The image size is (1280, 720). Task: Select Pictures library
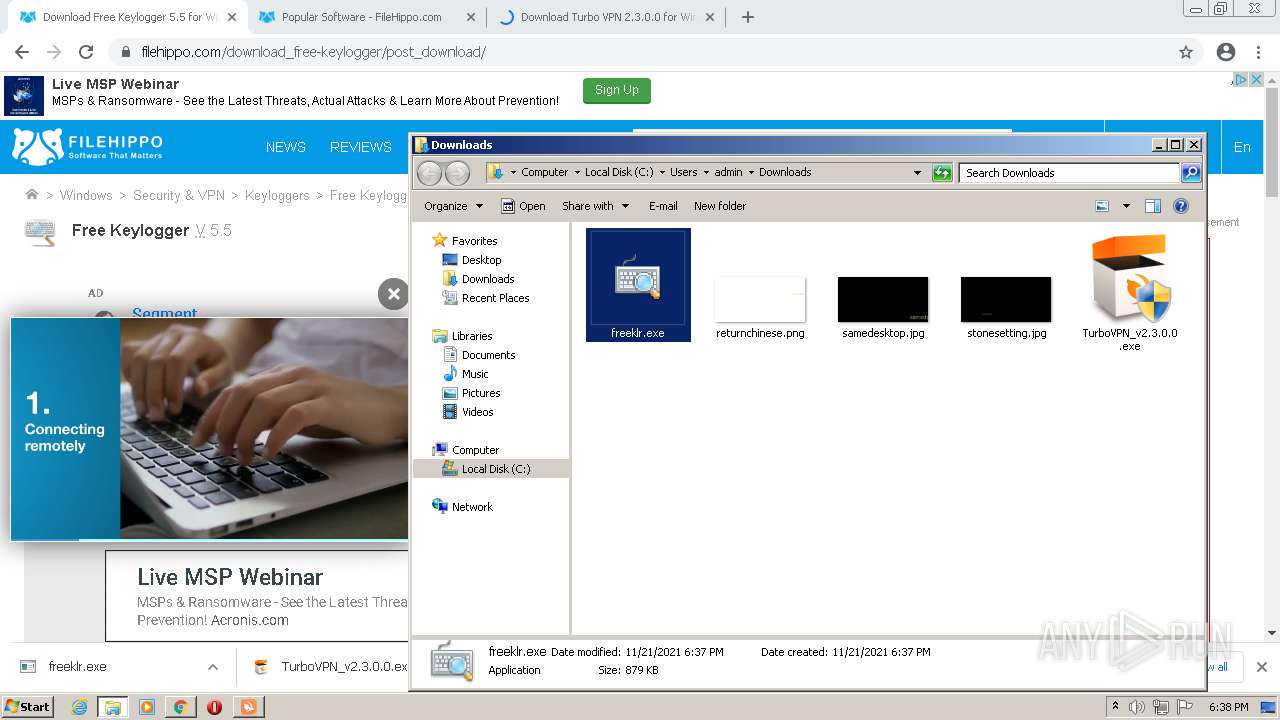pyautogui.click(x=481, y=393)
